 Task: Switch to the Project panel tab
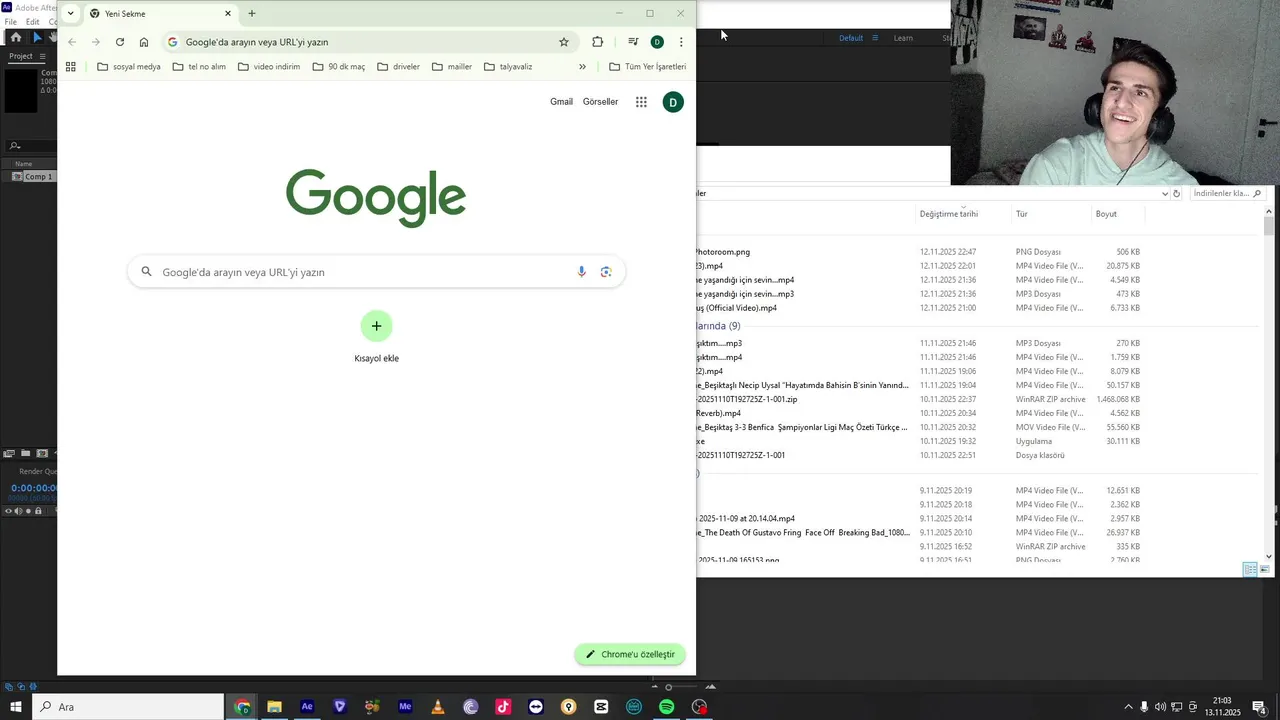[20, 56]
